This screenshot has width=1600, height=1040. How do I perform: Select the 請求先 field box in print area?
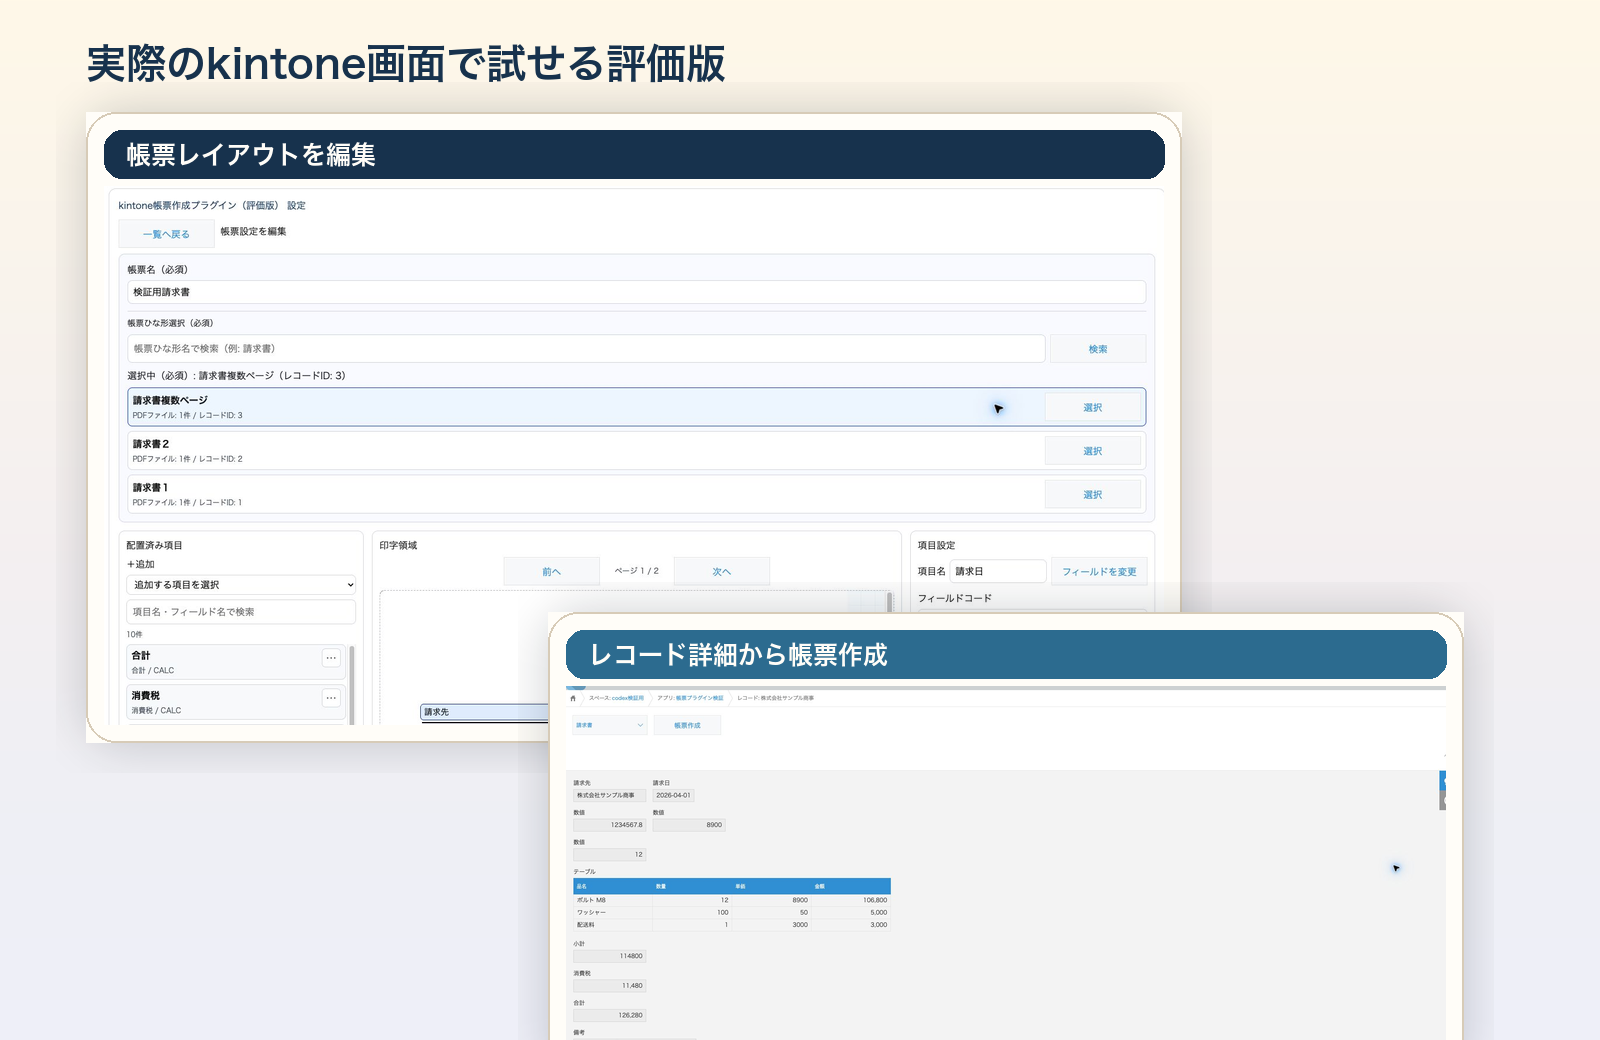coord(485,712)
